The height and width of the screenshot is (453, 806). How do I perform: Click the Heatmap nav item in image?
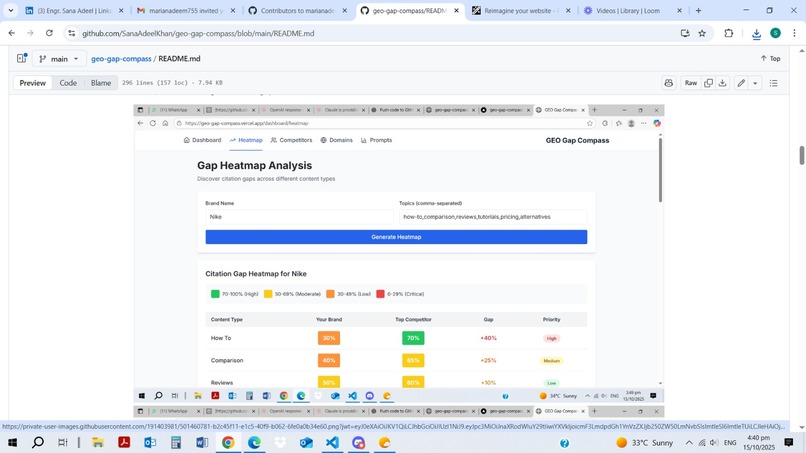(x=246, y=140)
